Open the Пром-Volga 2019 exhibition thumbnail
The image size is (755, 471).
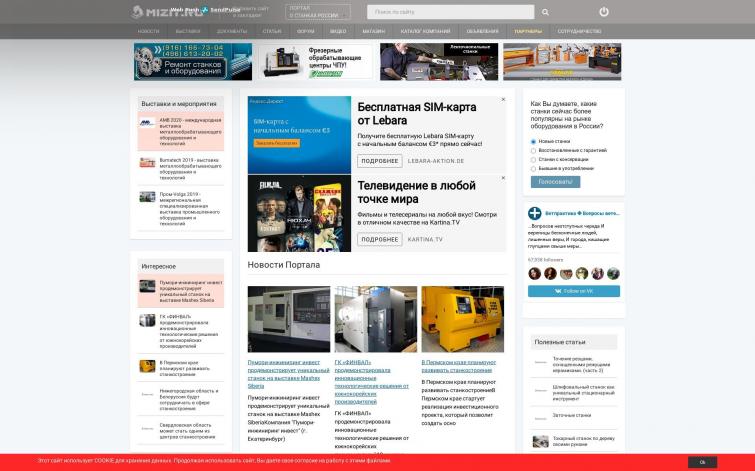147,196
